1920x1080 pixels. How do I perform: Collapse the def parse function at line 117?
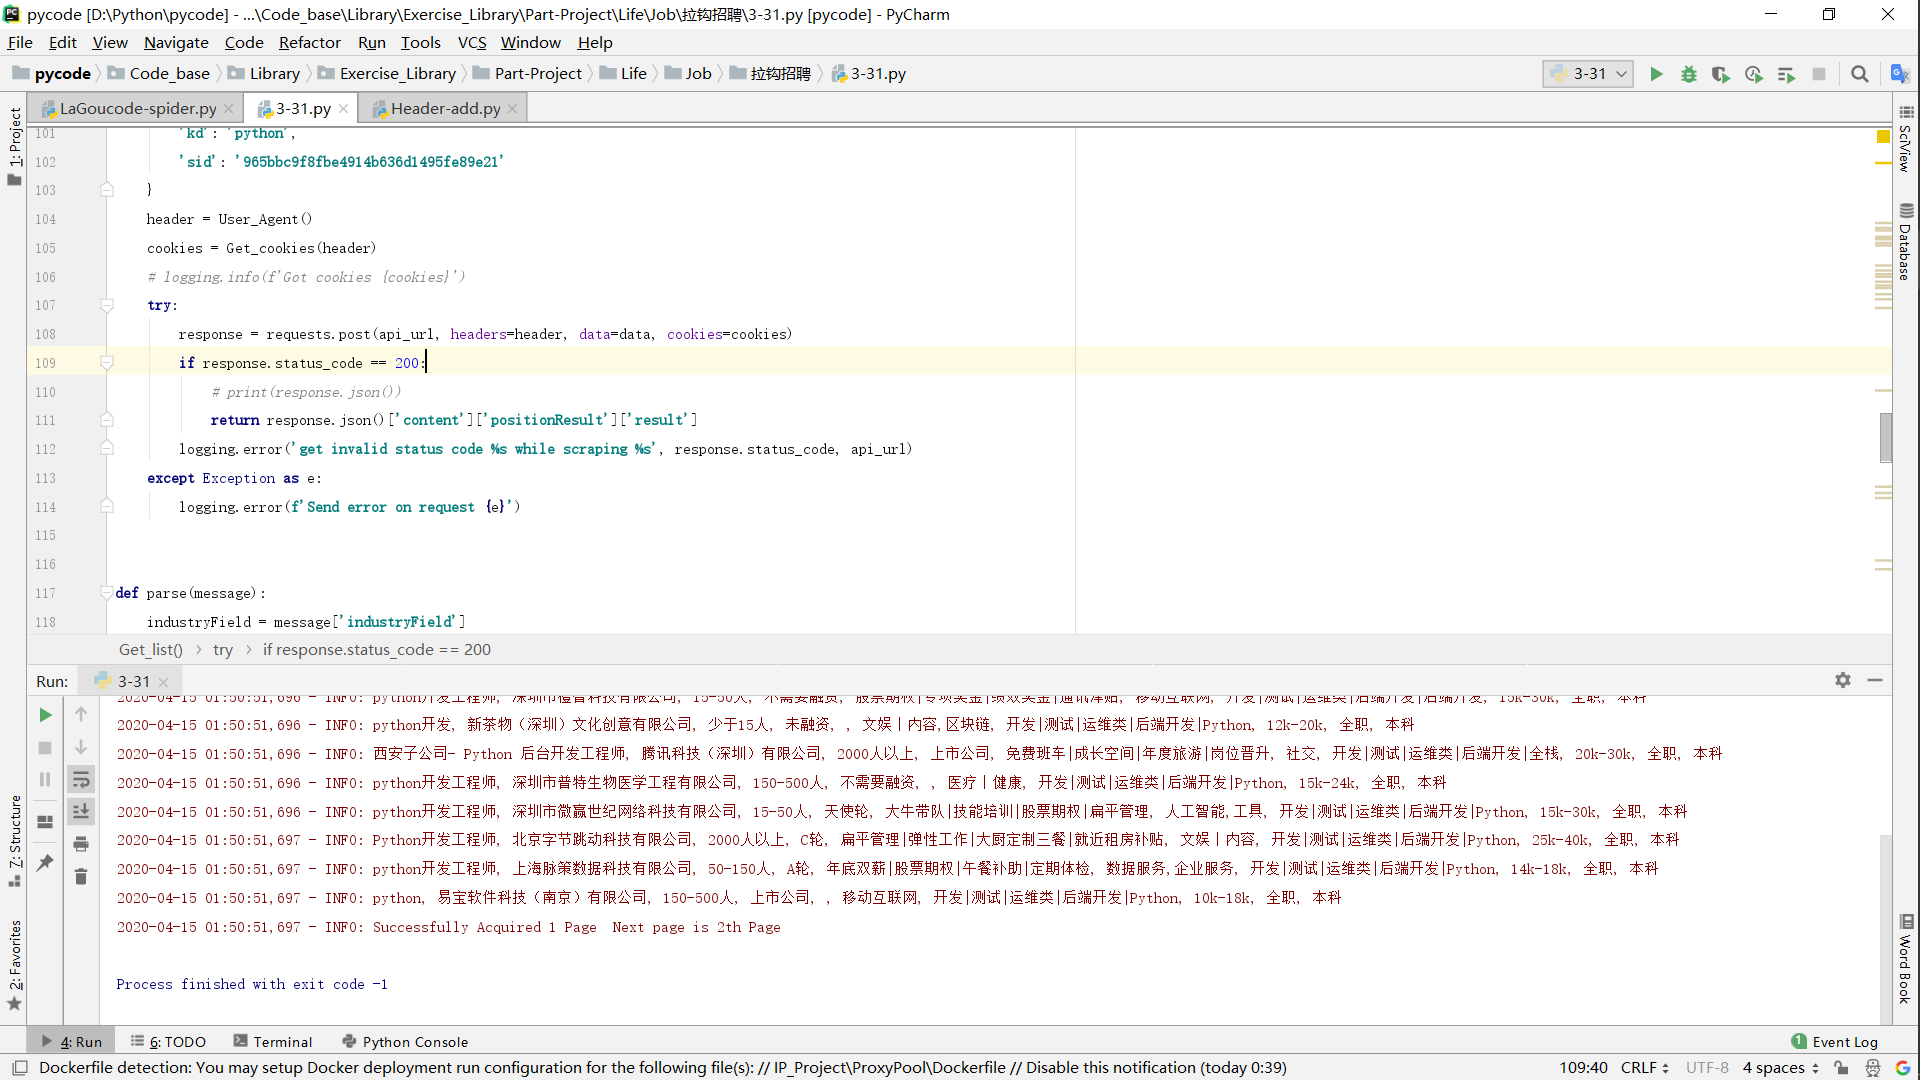[107, 593]
